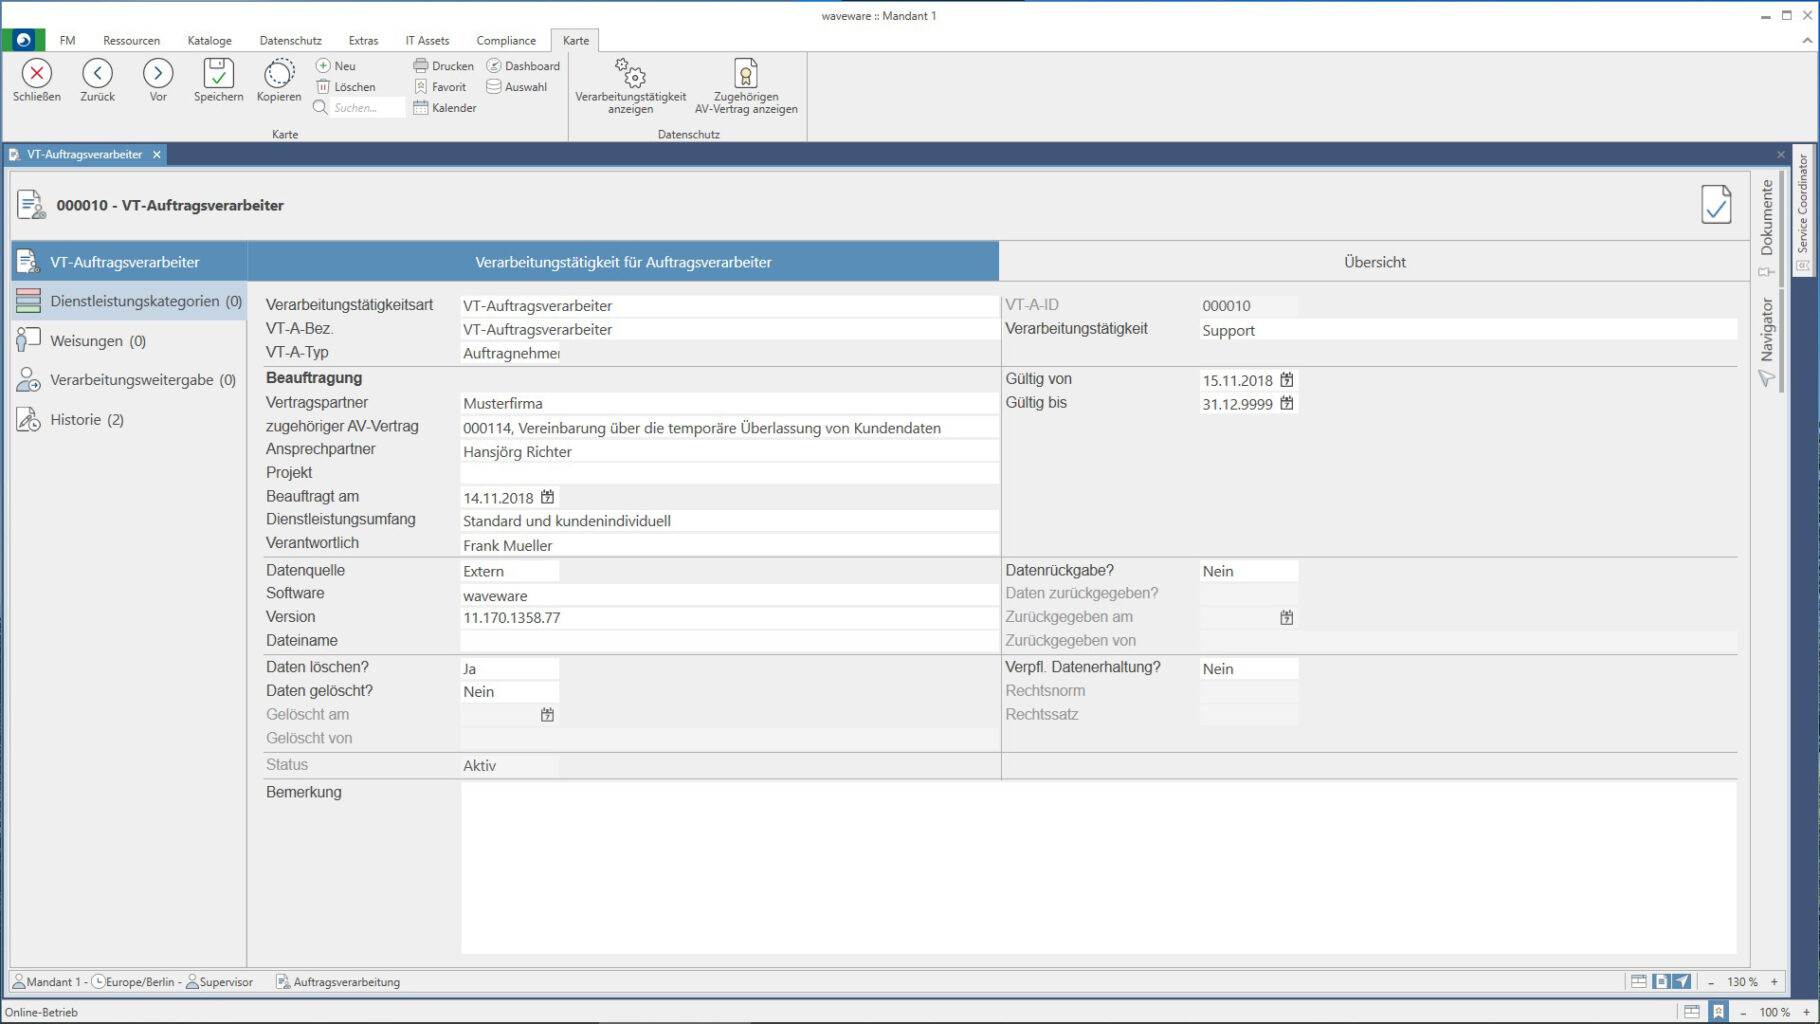Click the Neu button to create a record
The image size is (1820, 1024).
336,66
